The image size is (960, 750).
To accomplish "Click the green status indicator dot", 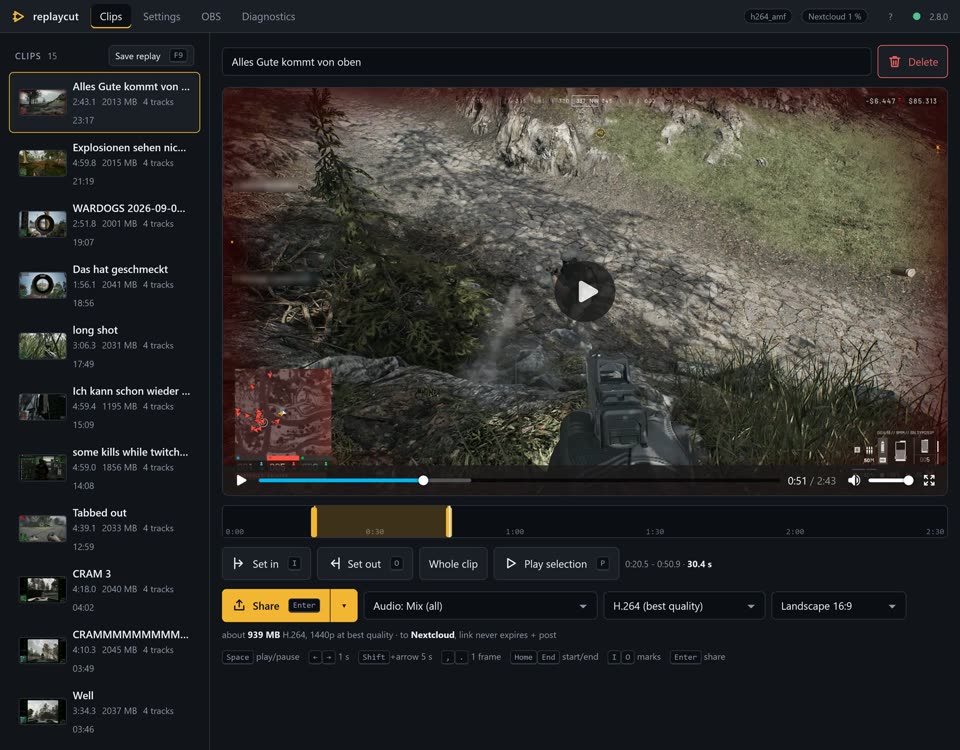I will [x=917, y=17].
